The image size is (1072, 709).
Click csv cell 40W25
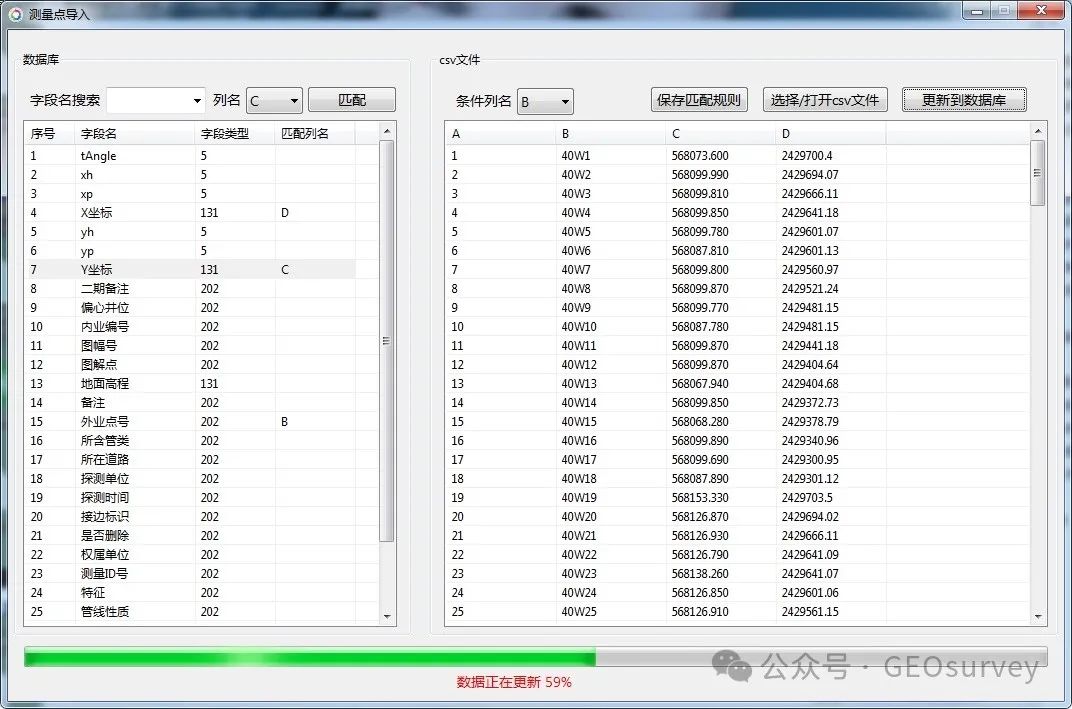[578, 612]
